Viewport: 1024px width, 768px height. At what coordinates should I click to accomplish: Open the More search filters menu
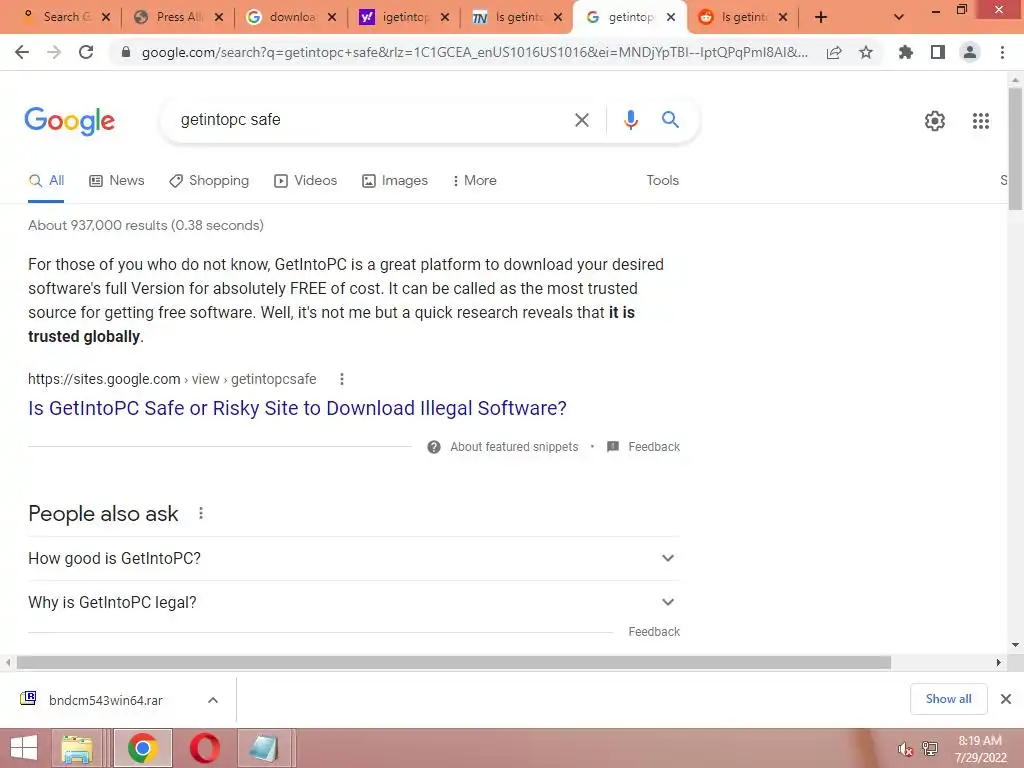coord(475,180)
